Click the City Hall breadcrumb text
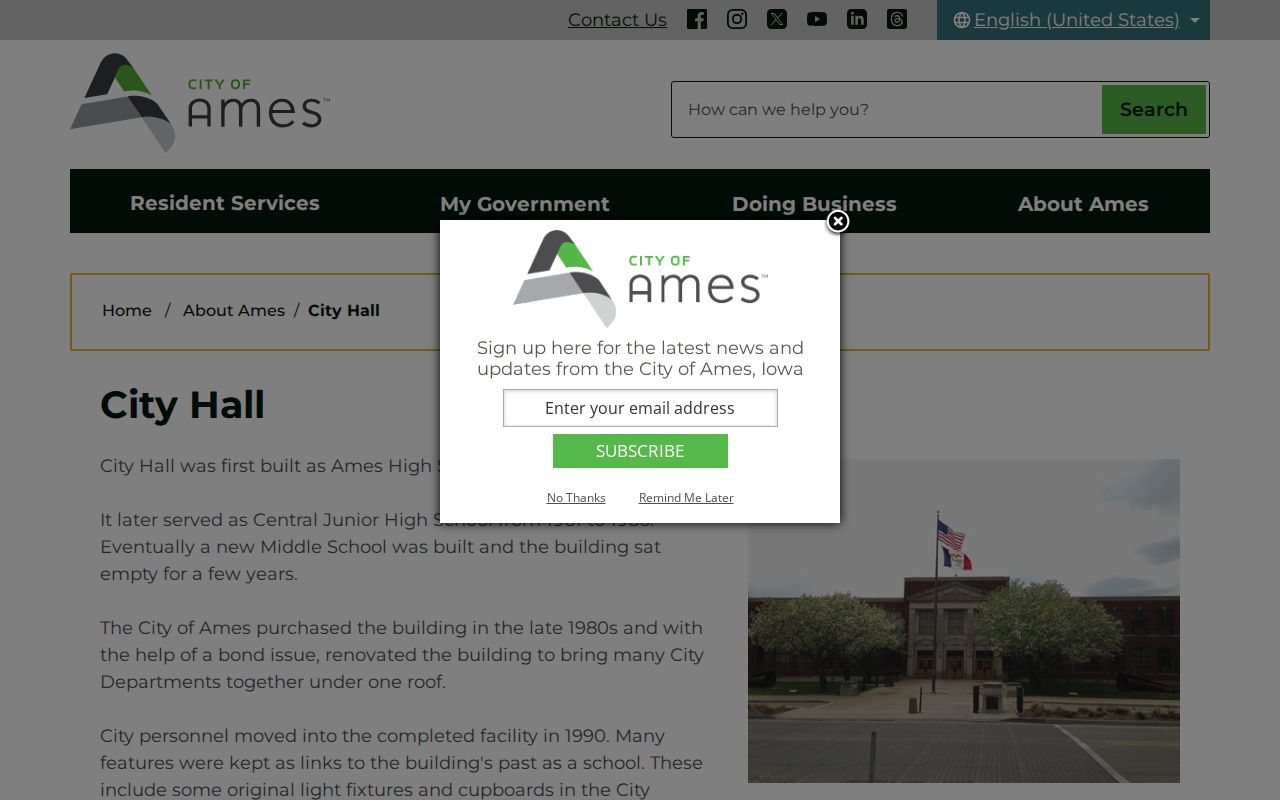The height and width of the screenshot is (800, 1280). click(344, 310)
